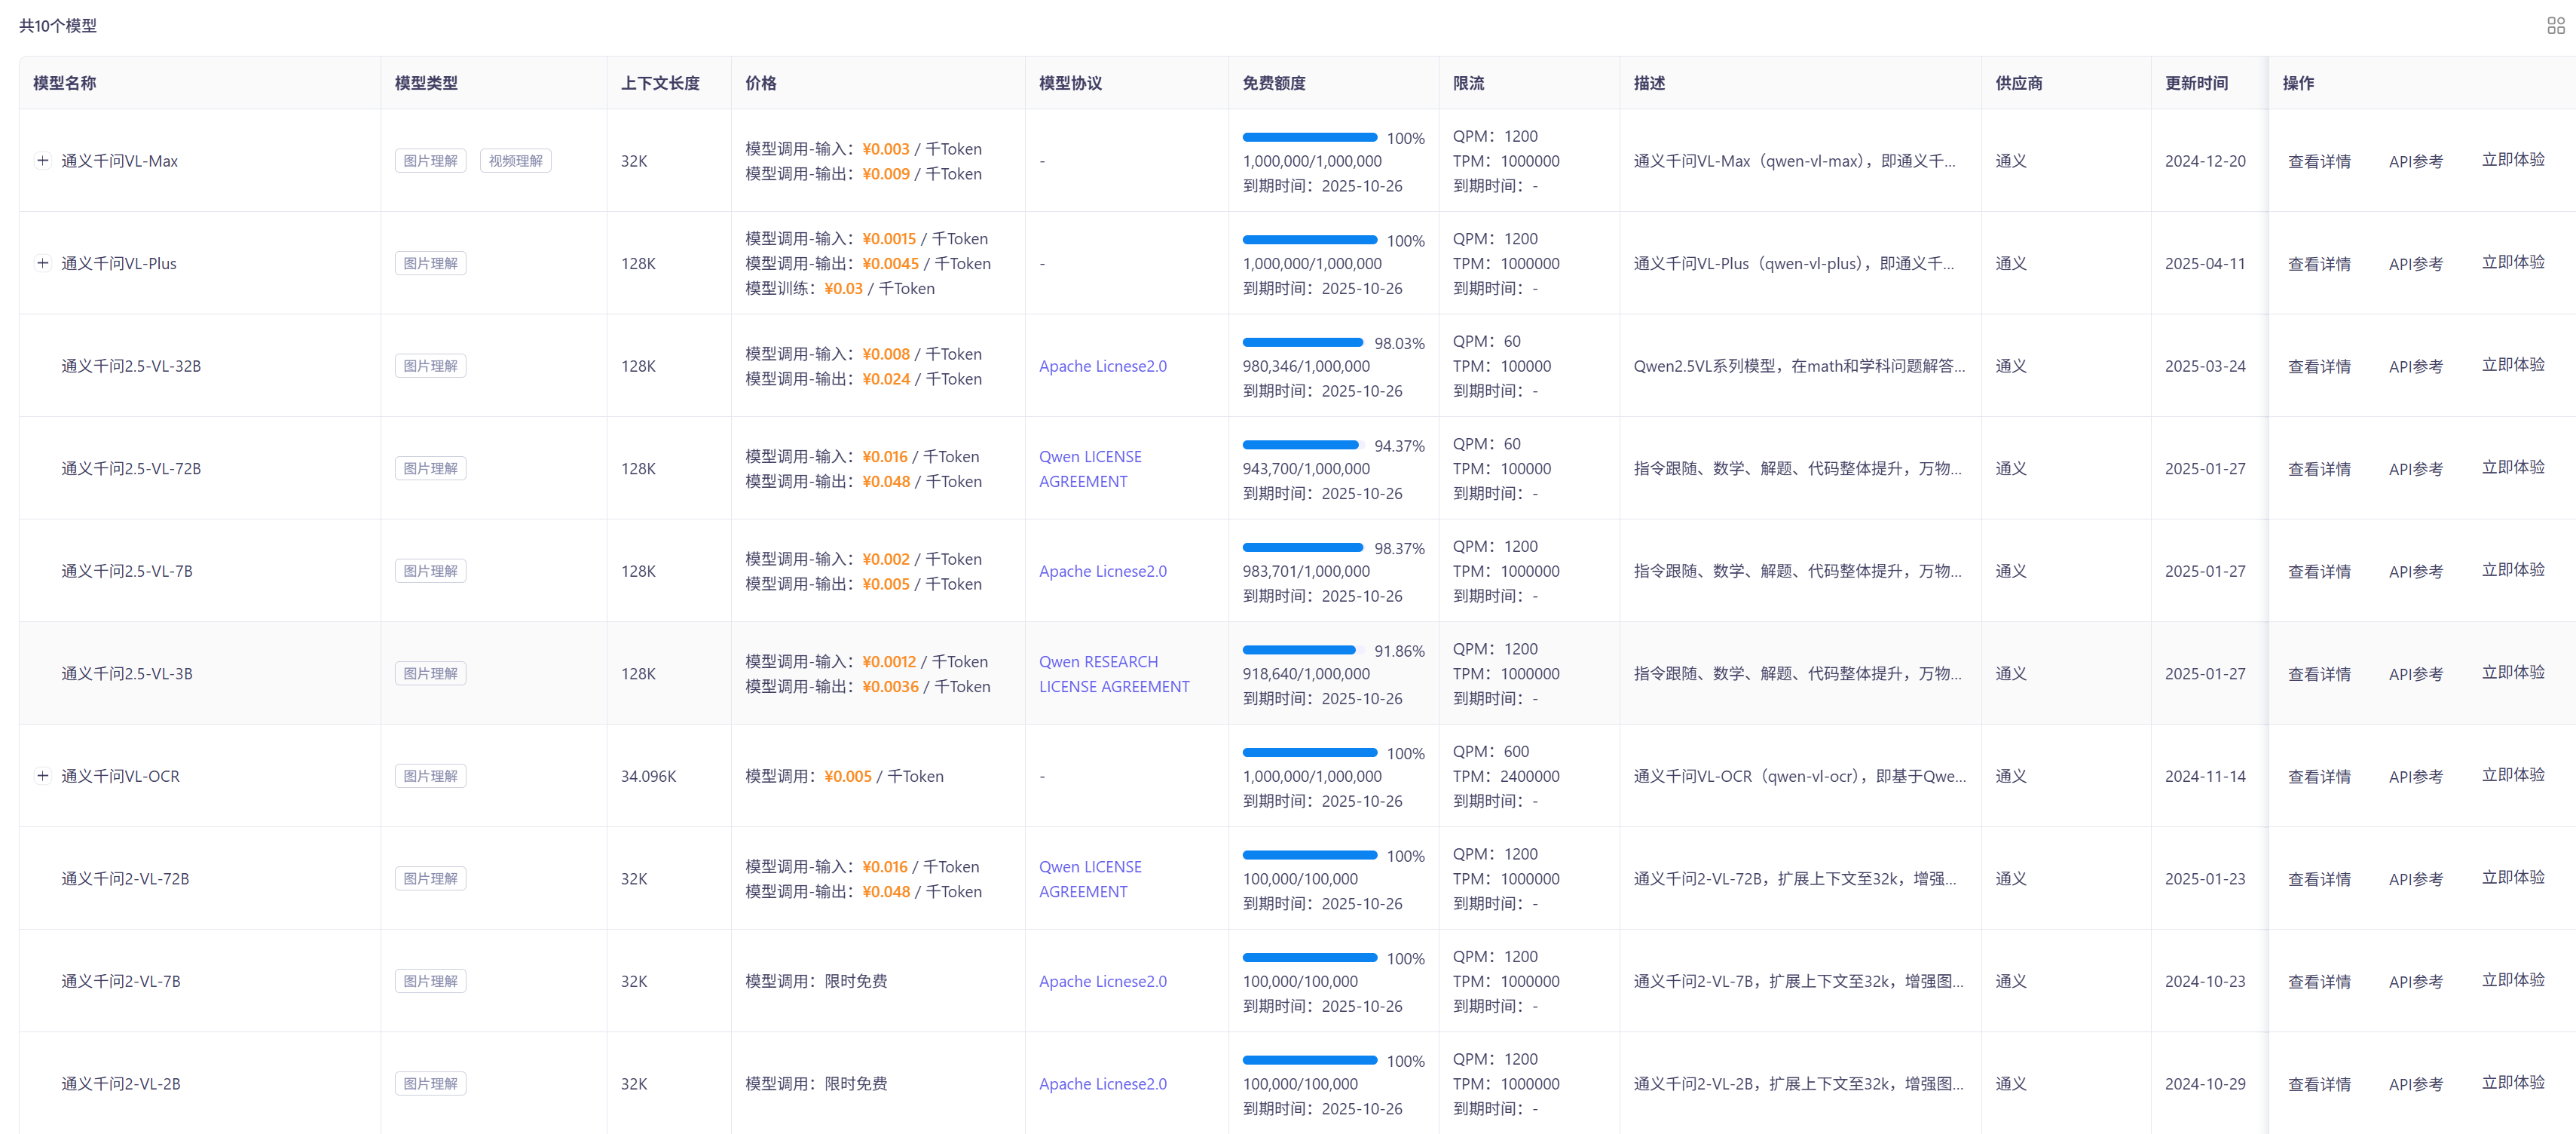The height and width of the screenshot is (1134, 2576).
Task: Open API参考 for 通义千问2.5-VL-3B
Action: click(x=2415, y=674)
